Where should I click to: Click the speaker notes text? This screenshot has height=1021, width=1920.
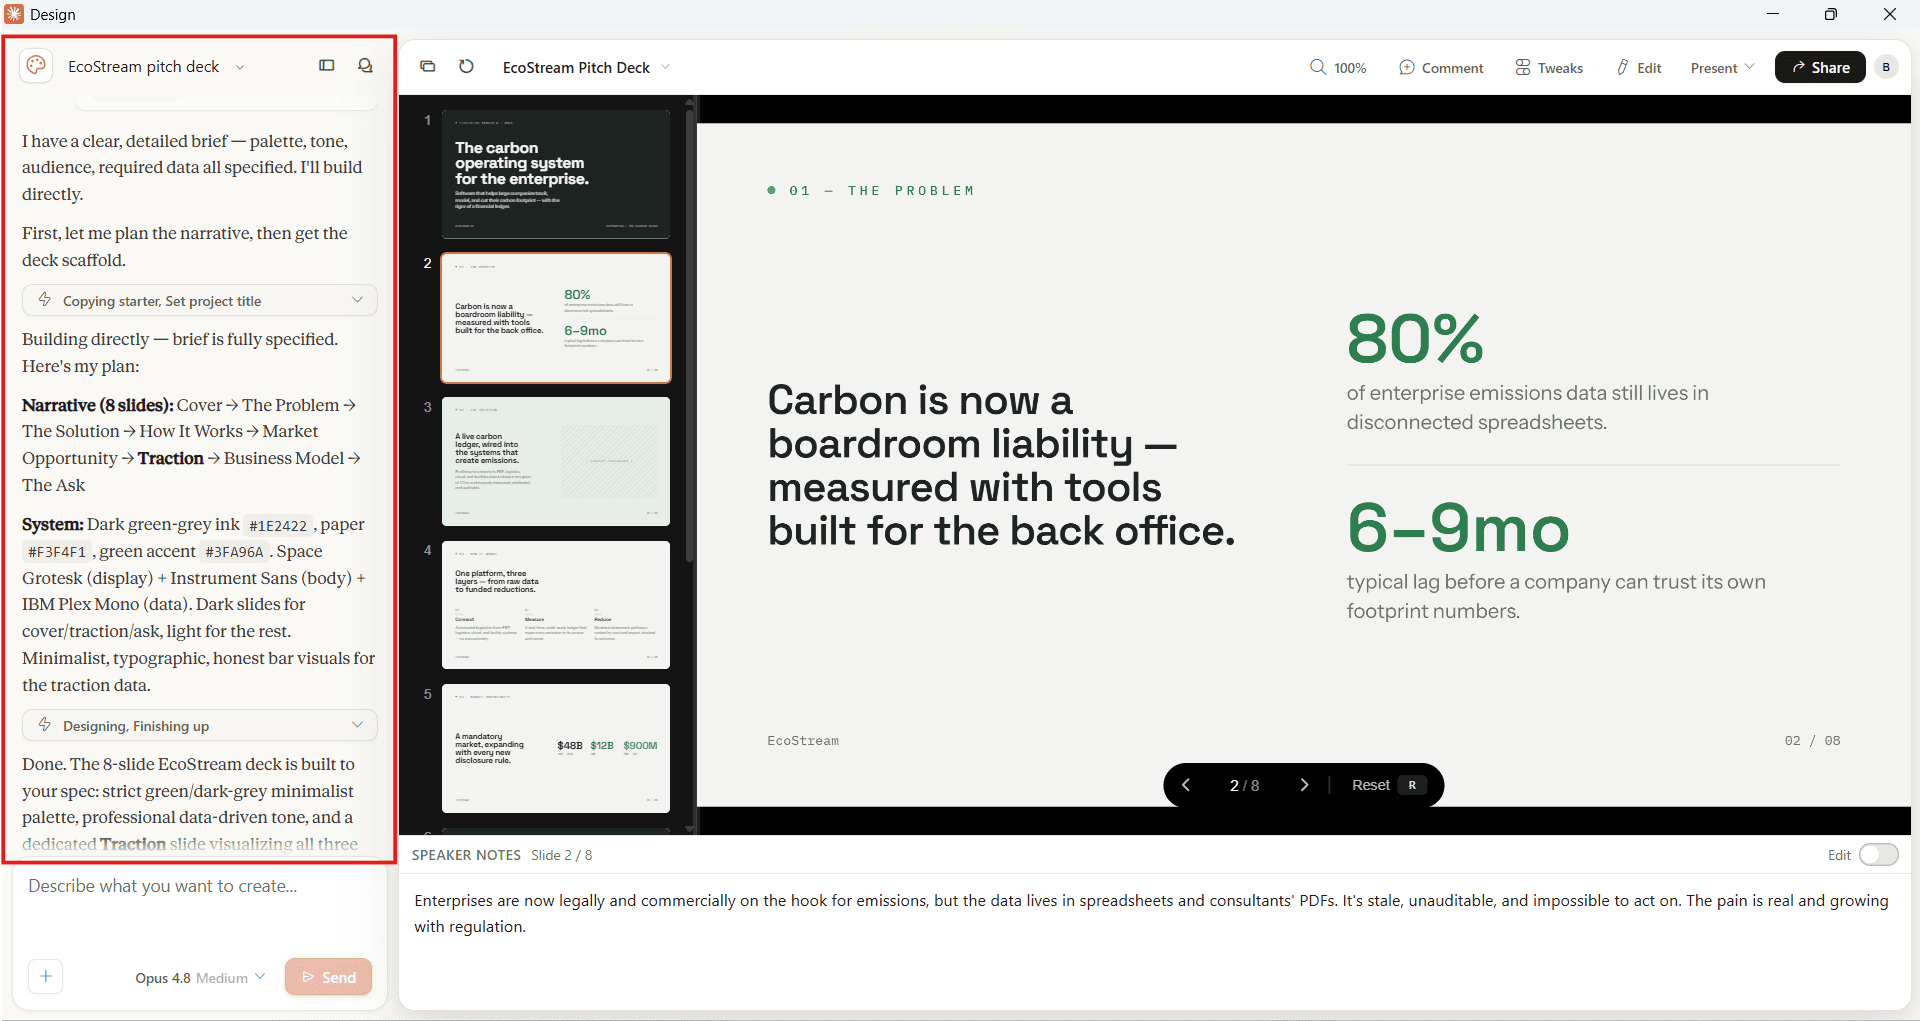tap(1151, 913)
